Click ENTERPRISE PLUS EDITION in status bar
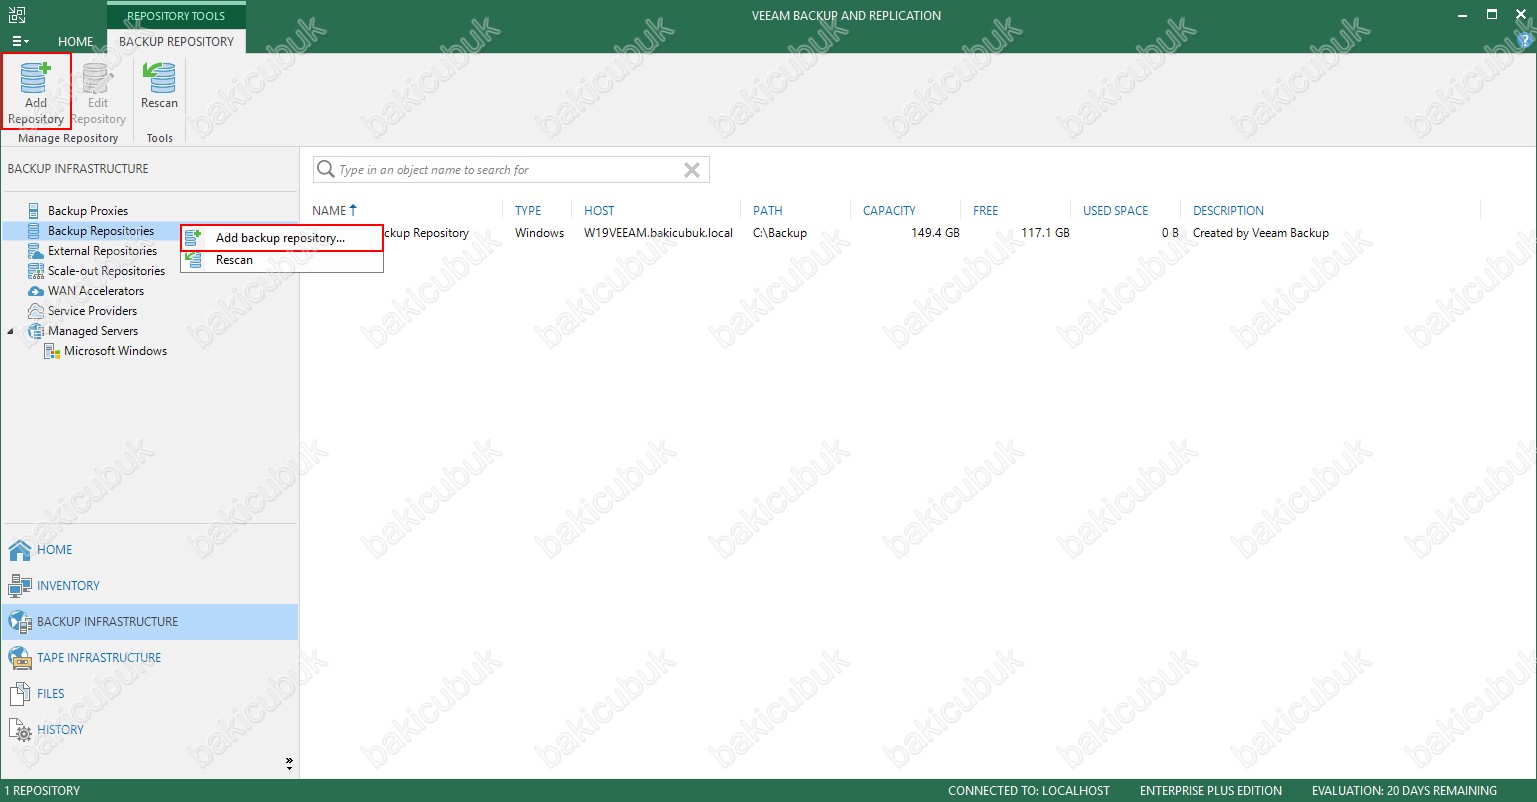This screenshot has height=802, width=1537. tap(1211, 791)
